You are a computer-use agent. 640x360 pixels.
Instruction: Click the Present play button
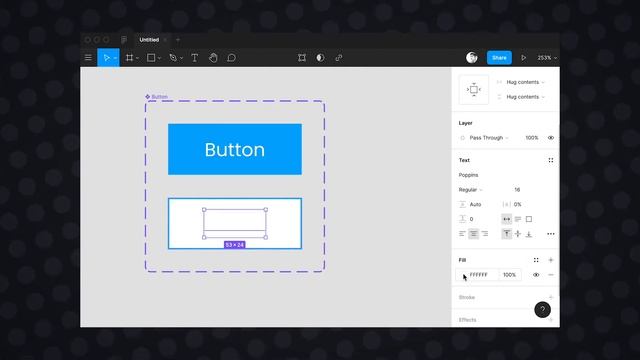click(523, 58)
